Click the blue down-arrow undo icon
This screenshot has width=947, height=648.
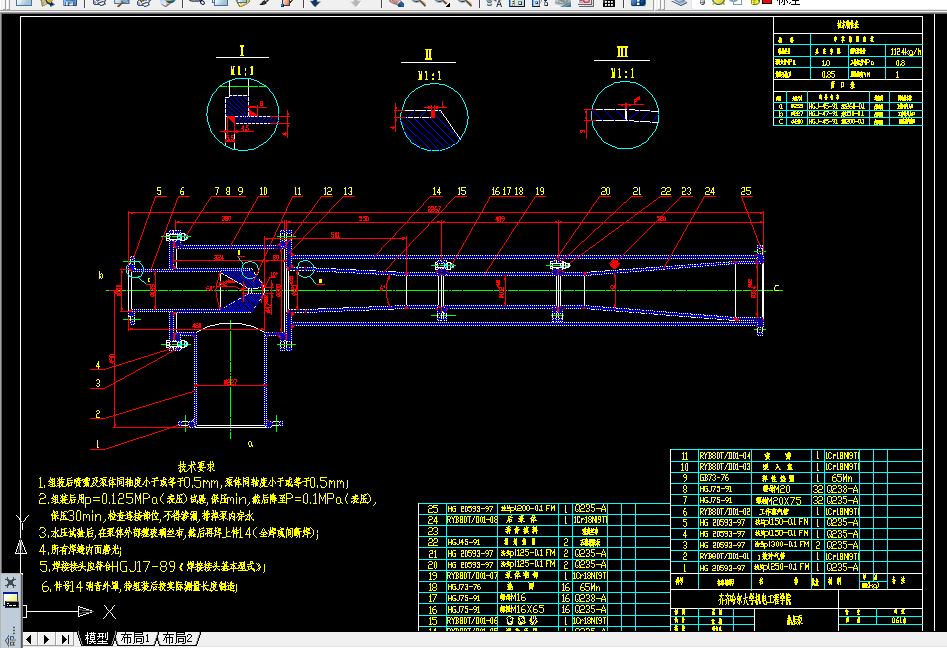pos(315,2)
